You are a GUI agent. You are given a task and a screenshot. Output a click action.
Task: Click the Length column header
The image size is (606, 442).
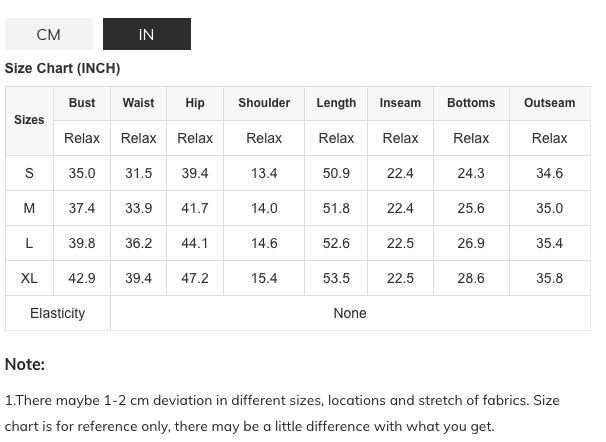tap(336, 103)
